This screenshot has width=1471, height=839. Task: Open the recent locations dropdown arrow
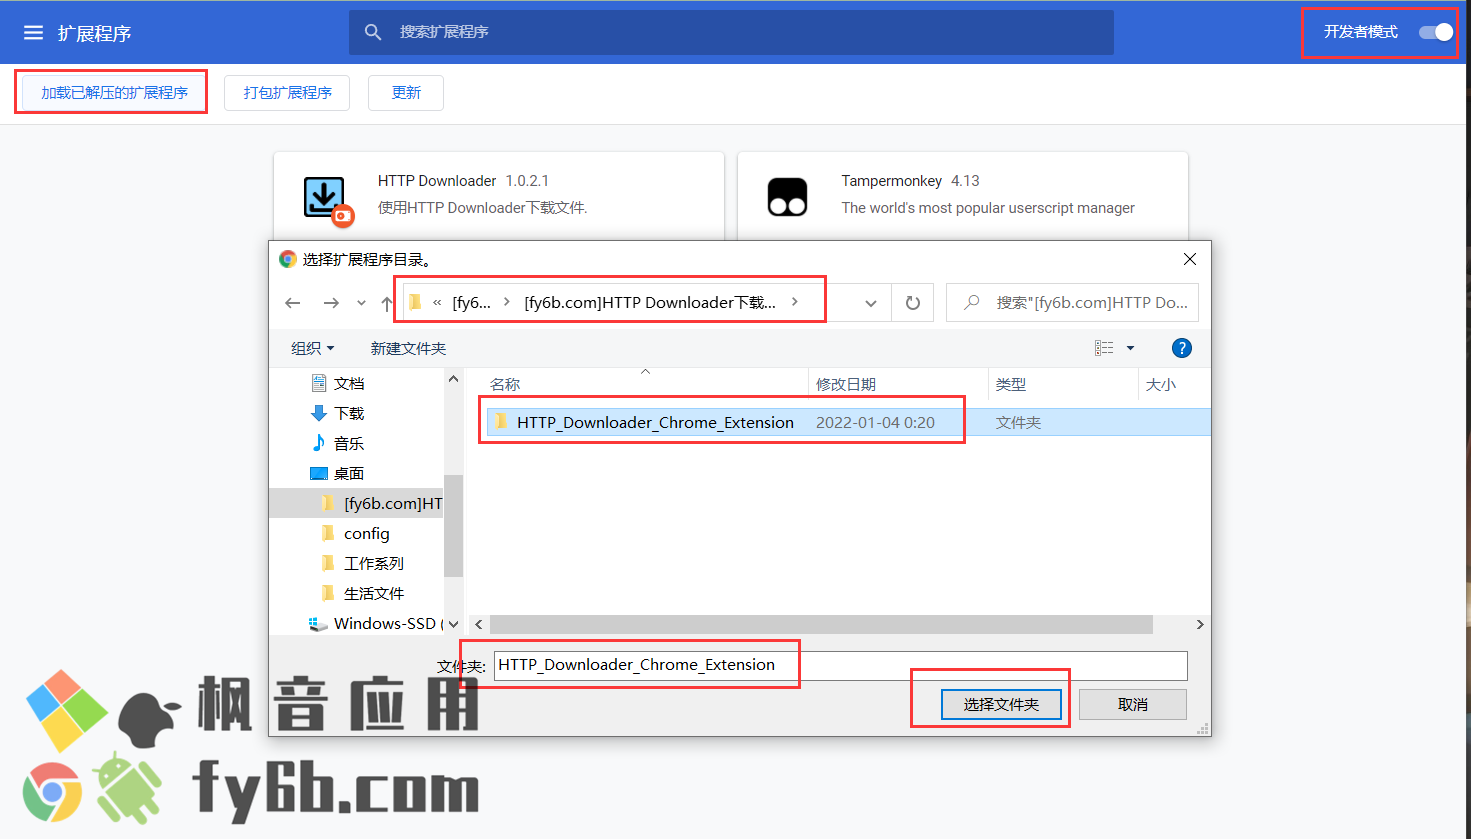click(x=361, y=303)
